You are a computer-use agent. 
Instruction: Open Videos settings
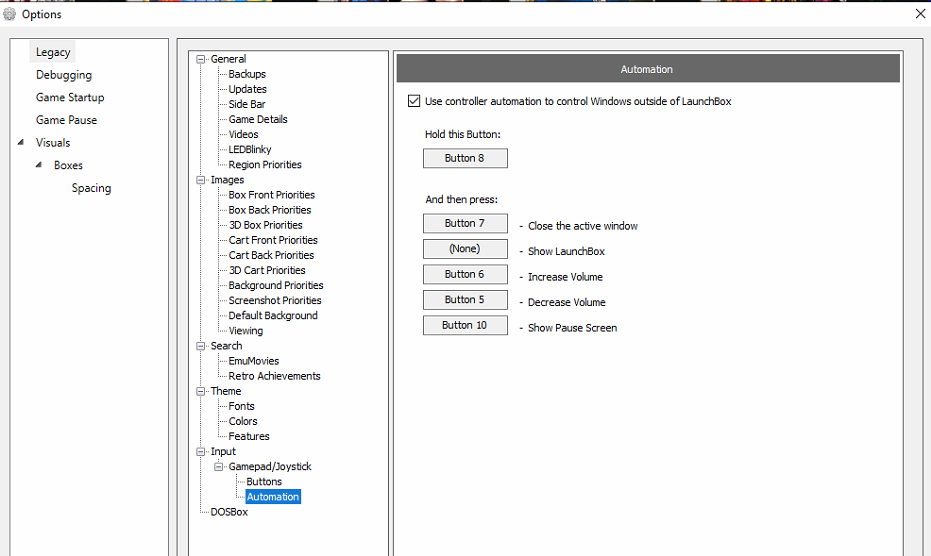(x=243, y=134)
